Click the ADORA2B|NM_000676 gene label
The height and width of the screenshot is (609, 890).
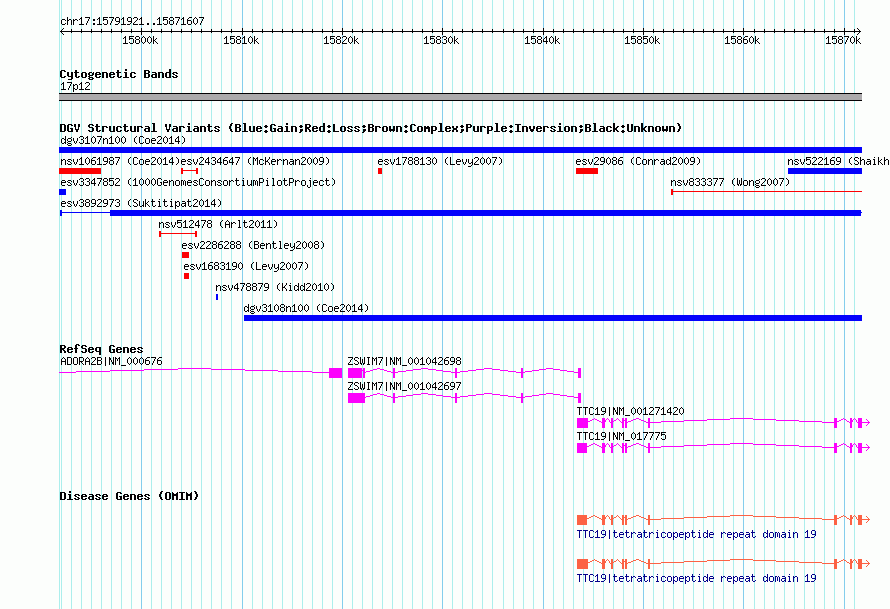click(x=111, y=361)
